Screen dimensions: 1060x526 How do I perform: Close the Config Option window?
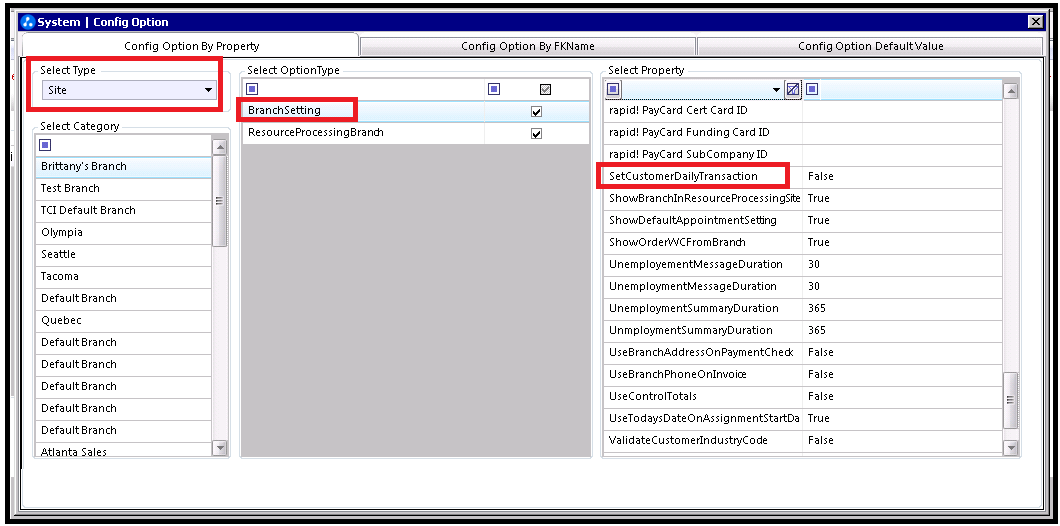pyautogui.click(x=1036, y=22)
